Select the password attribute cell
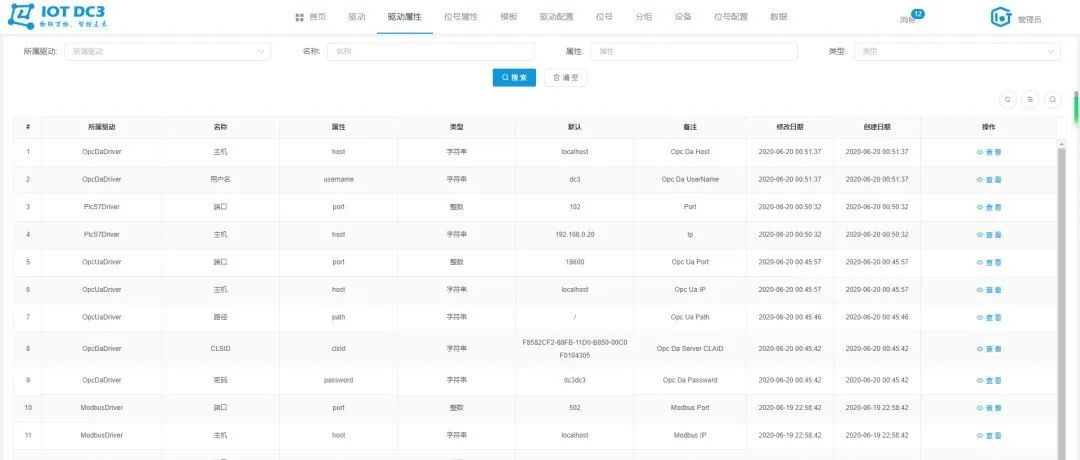This screenshot has height=460, width=1080. coord(338,380)
